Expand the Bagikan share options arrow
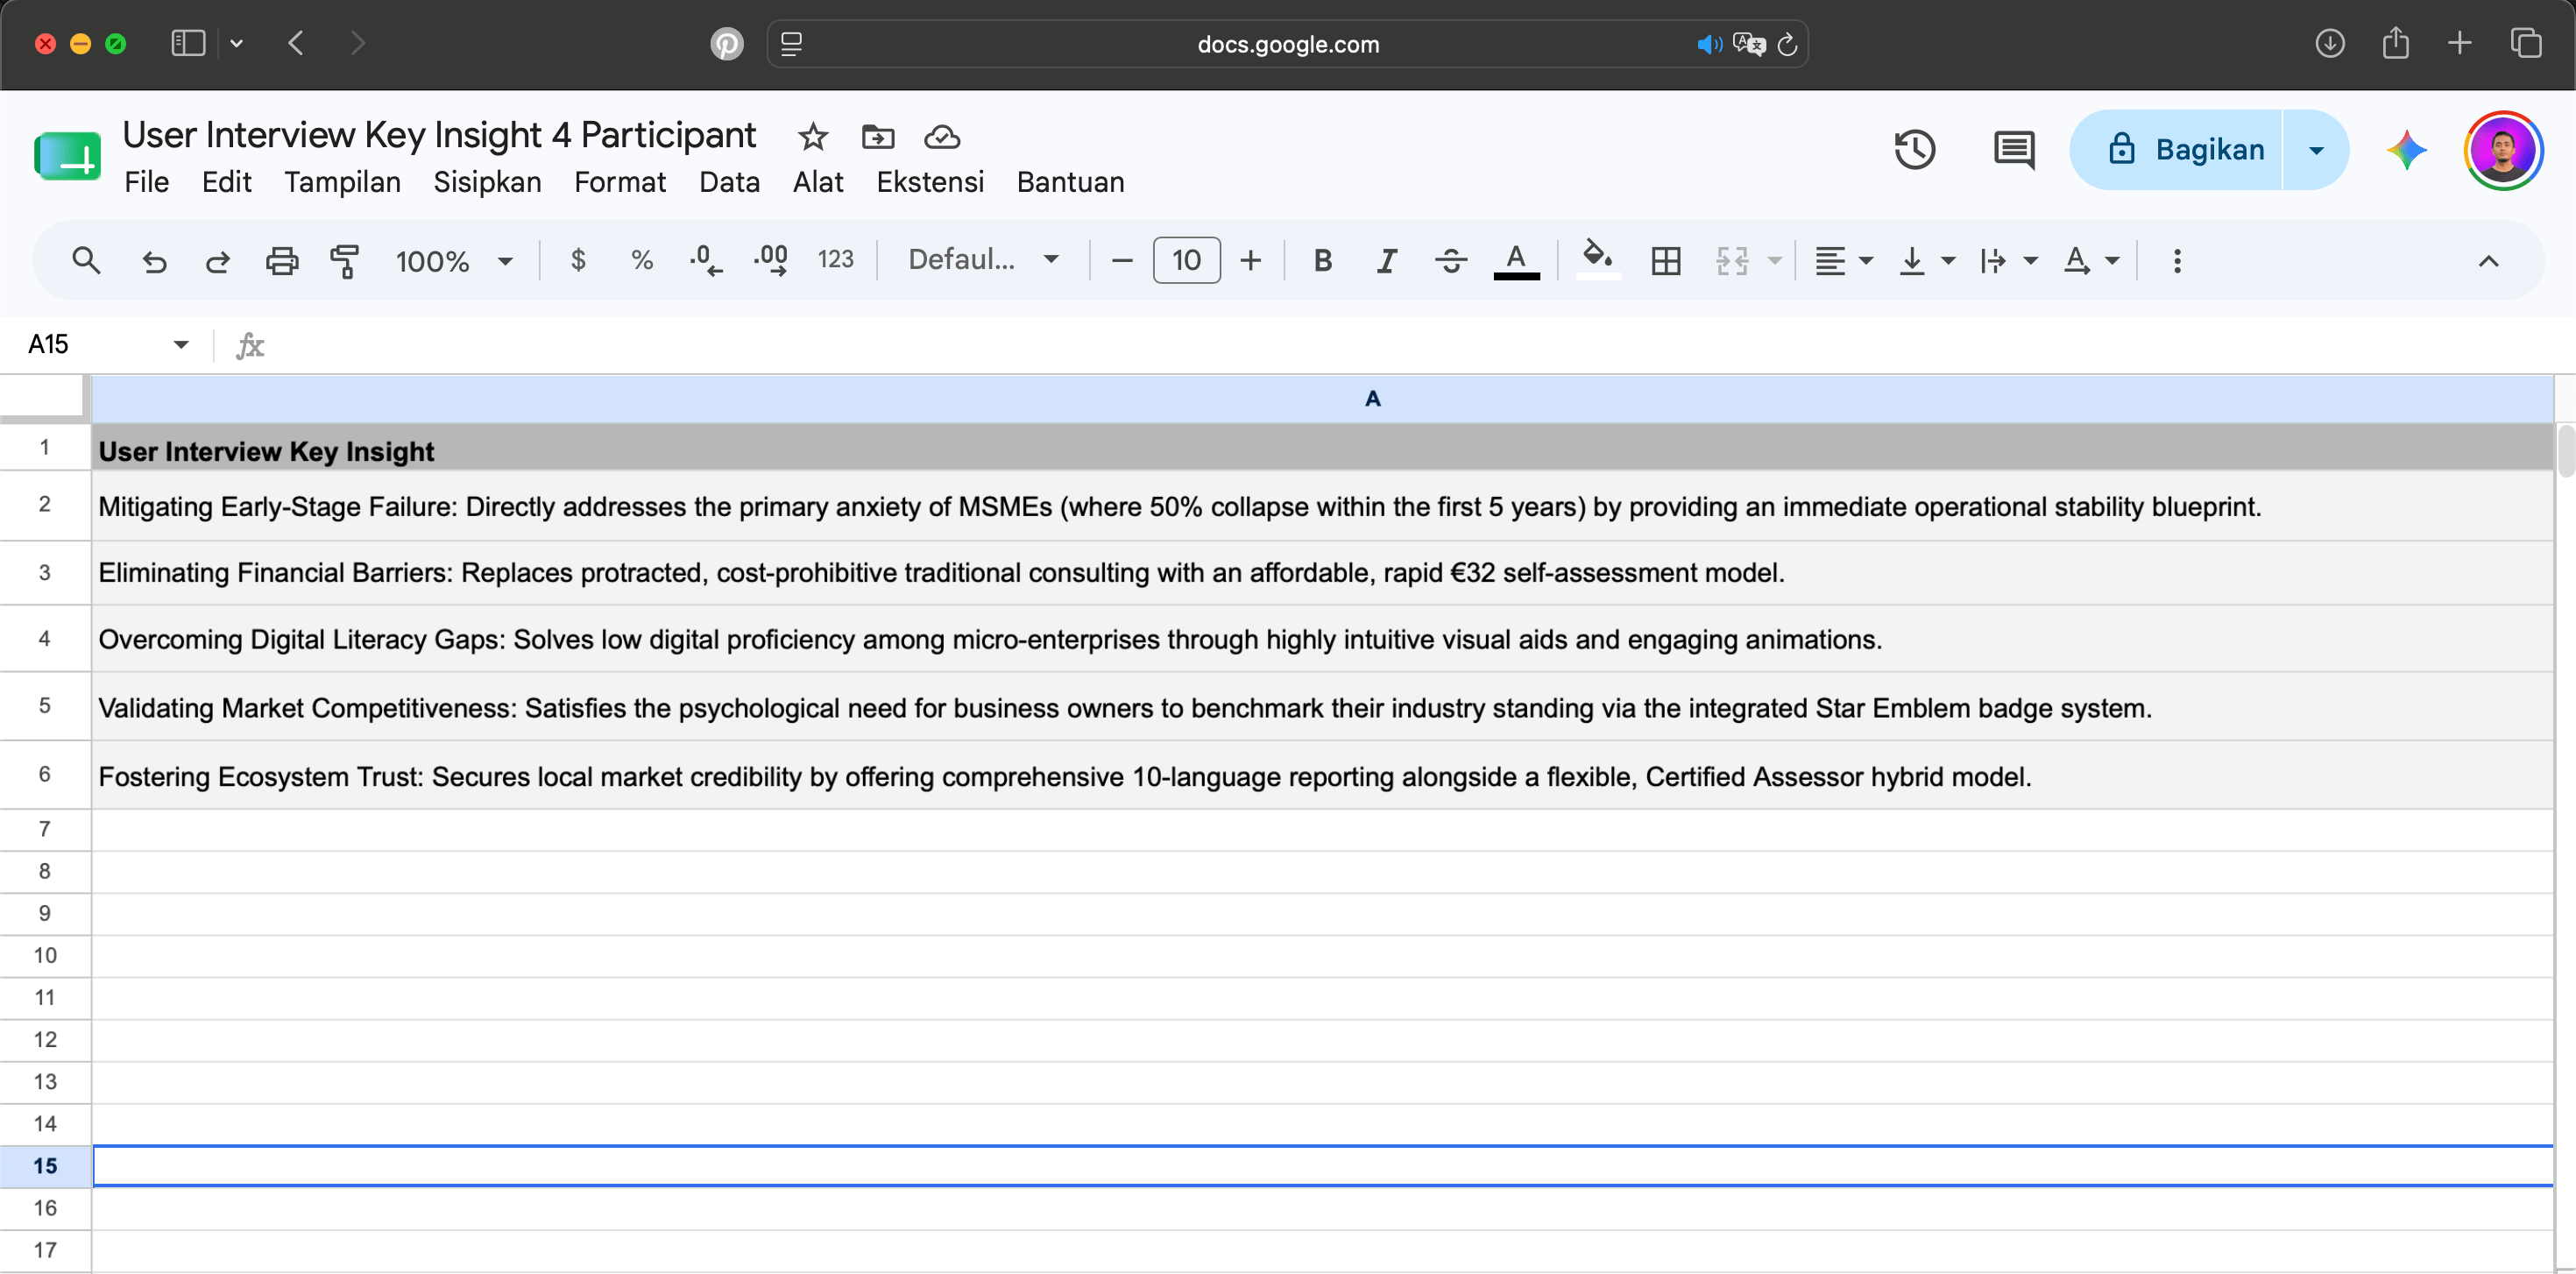Viewport: 2576px width, 1274px height. [2316, 150]
